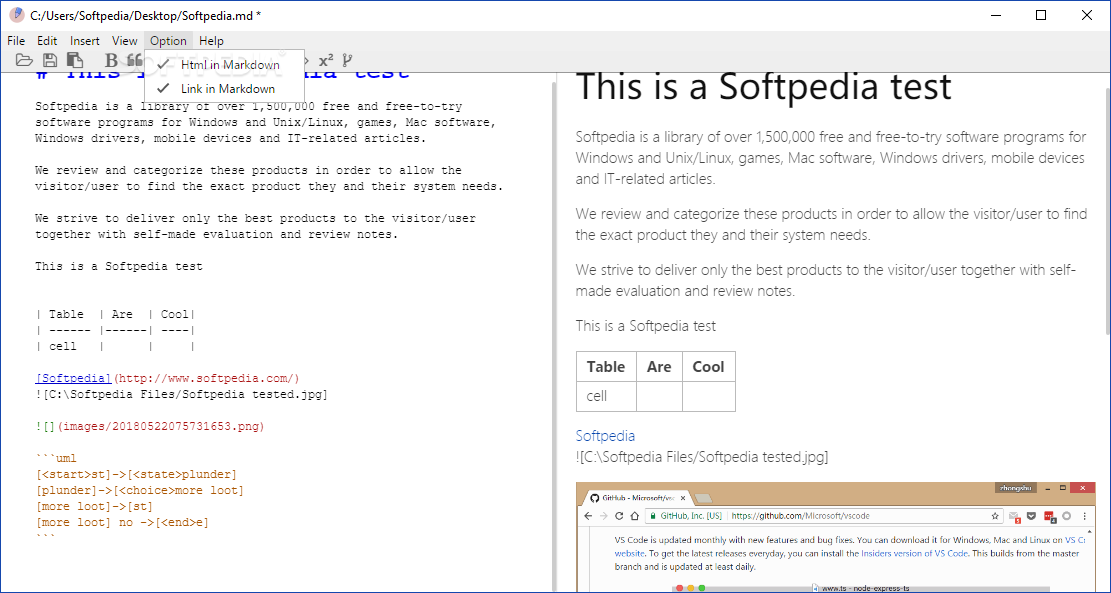Click the "[more loot] no ->[<end>e]" line
The height and width of the screenshot is (593, 1111).
point(122,523)
